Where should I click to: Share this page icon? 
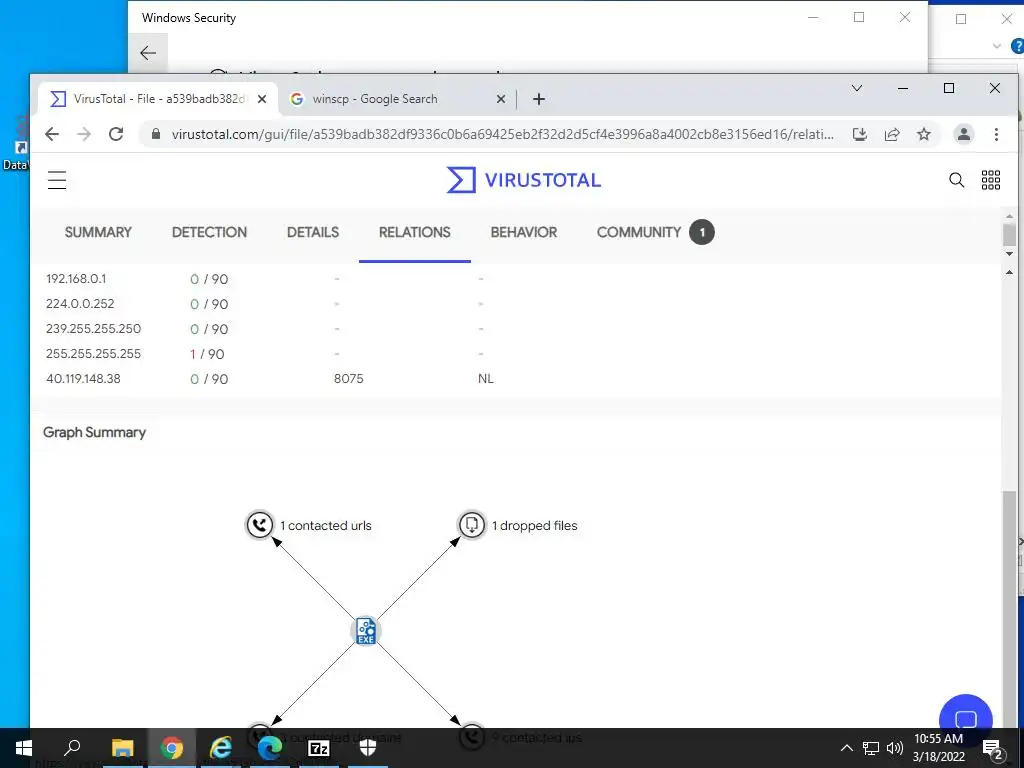892,134
